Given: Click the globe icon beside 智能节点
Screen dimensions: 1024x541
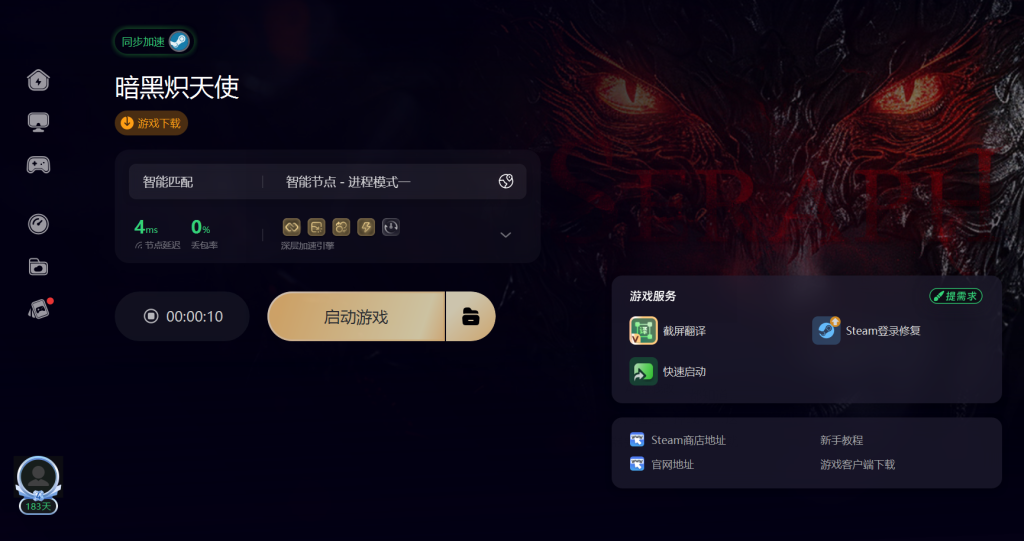Looking at the screenshot, I should pos(505,182).
